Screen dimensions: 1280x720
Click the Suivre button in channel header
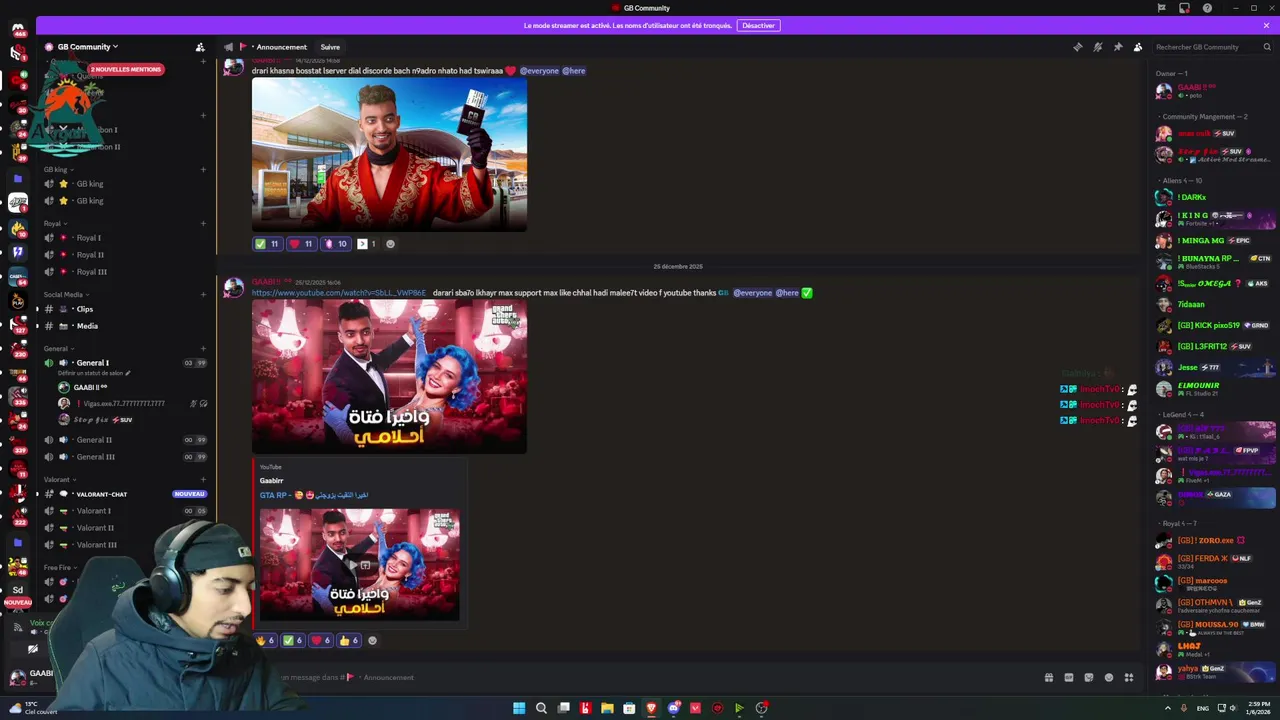click(330, 47)
